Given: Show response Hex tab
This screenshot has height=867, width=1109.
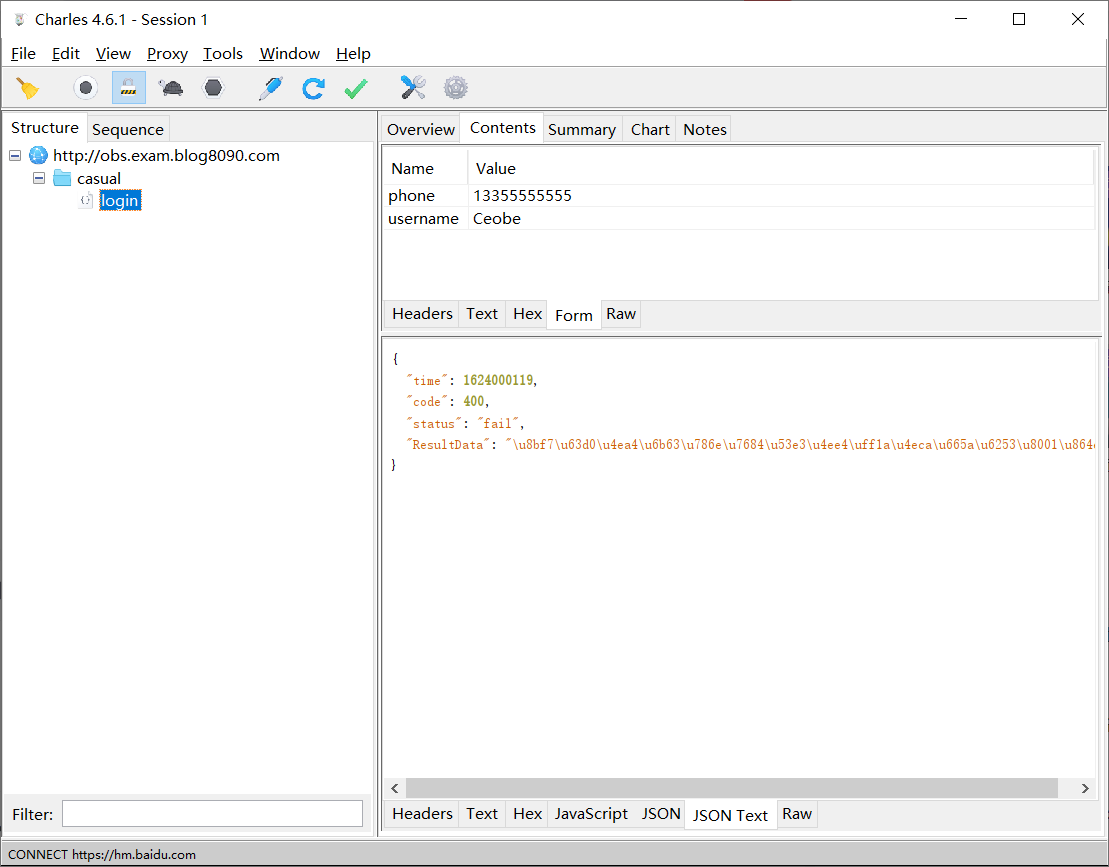Looking at the screenshot, I should coord(527,814).
